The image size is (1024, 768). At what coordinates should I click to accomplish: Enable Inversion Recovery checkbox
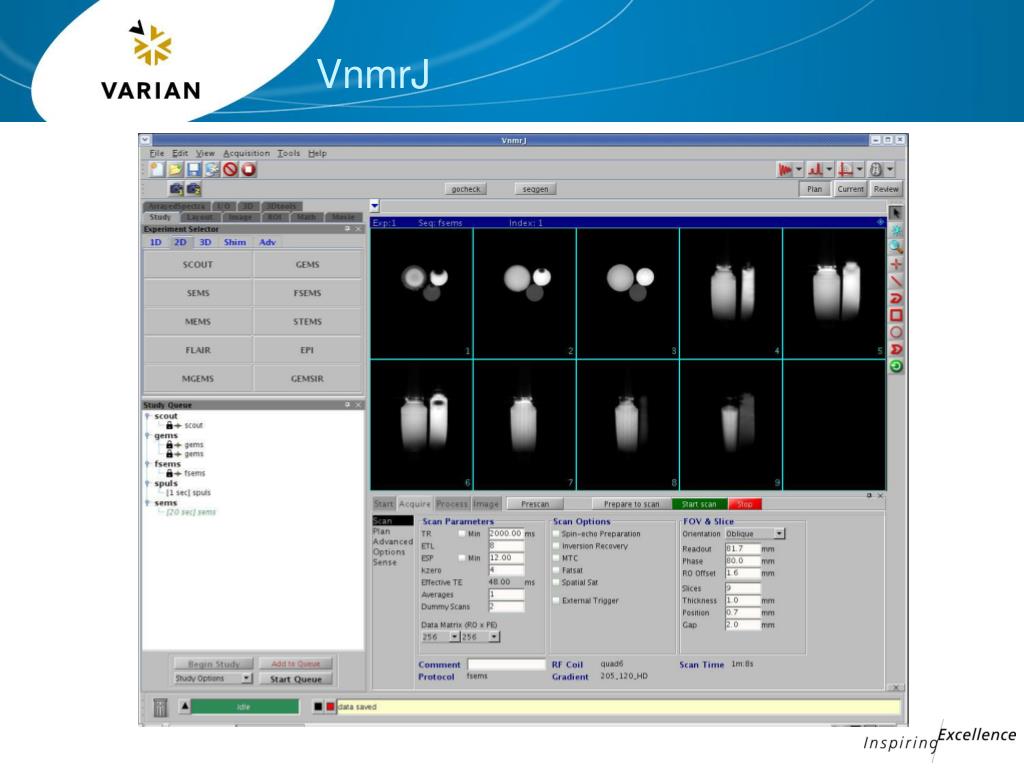[556, 546]
